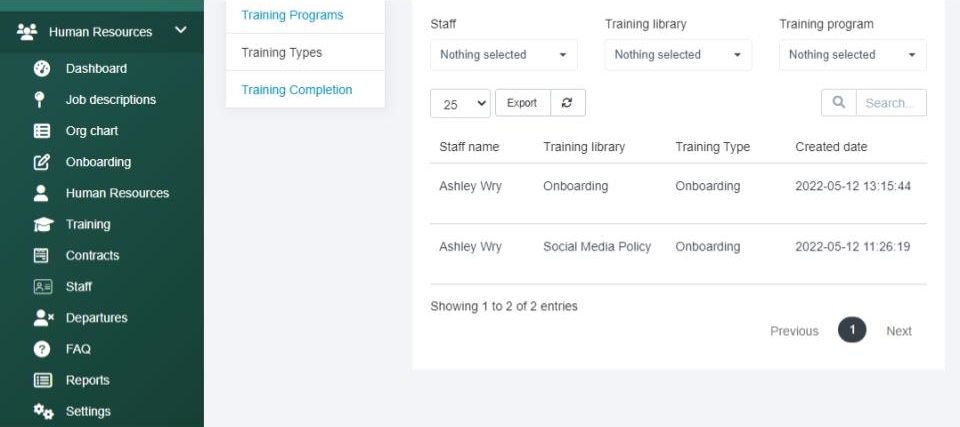Open the Staff filter dropdown
Screen dimensions: 960x427
(503, 55)
